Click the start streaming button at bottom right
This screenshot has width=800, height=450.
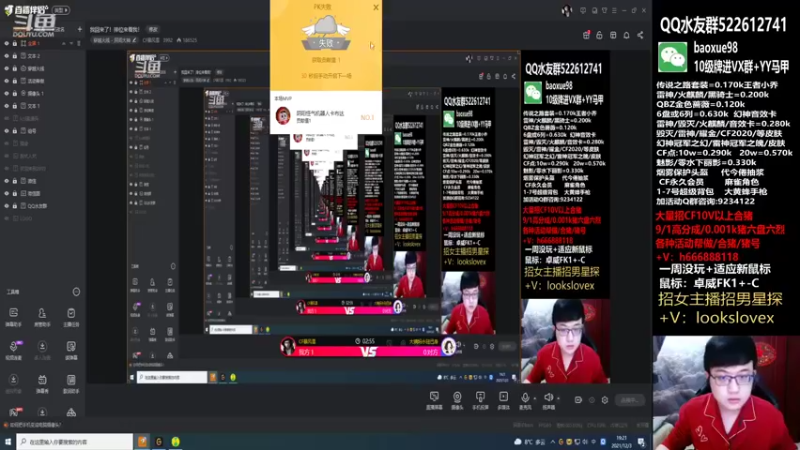click(630, 401)
